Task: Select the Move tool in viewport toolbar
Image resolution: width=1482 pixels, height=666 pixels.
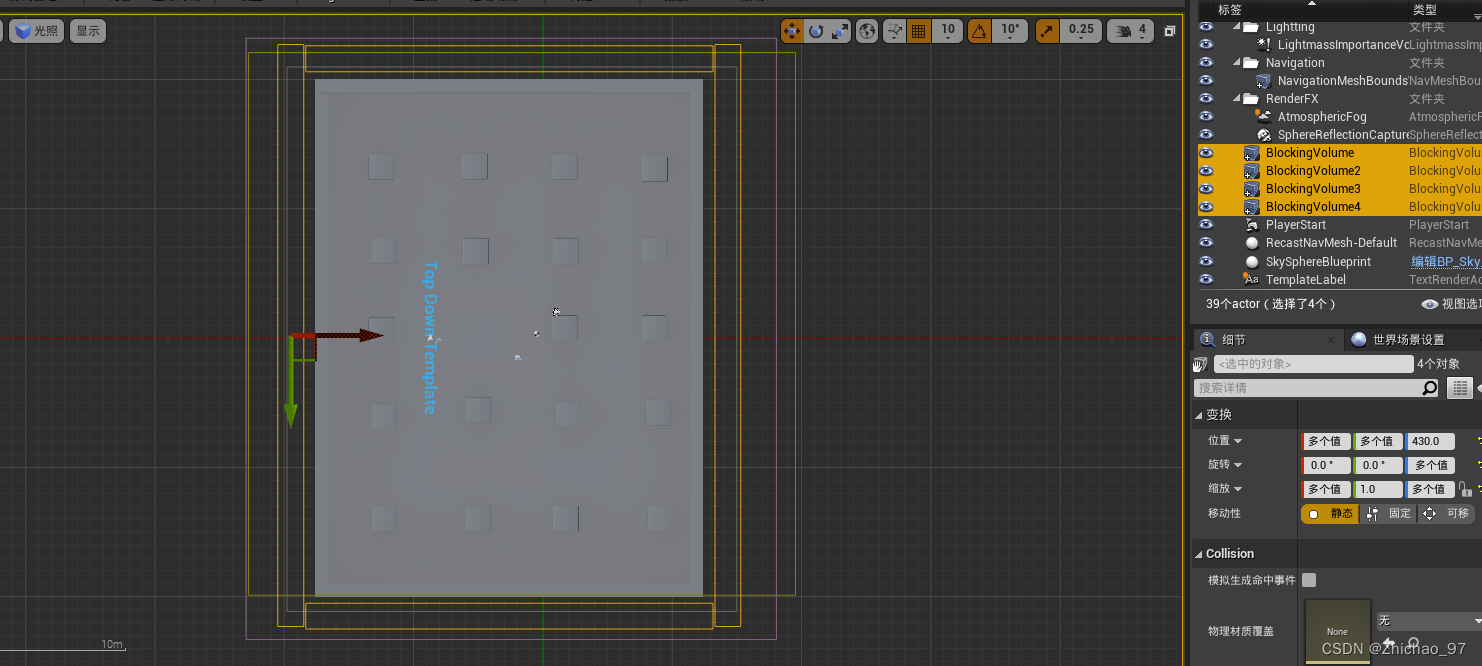Action: 791,30
